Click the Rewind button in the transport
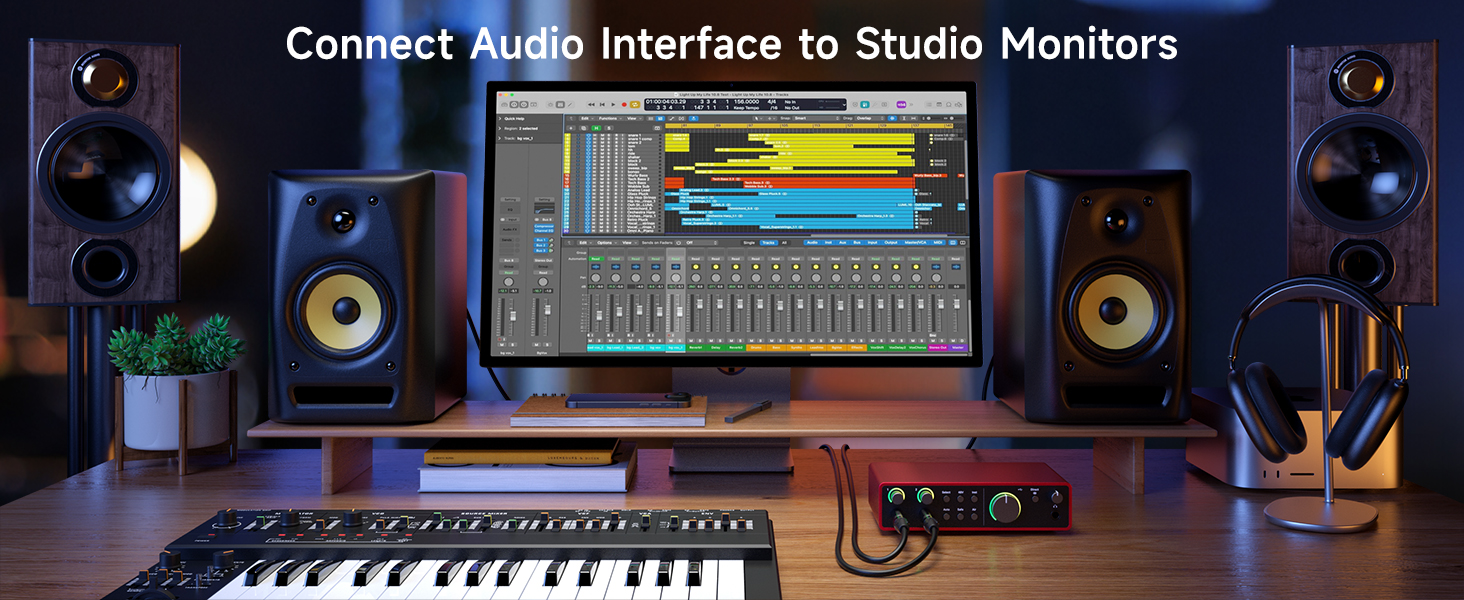The width and height of the screenshot is (1464, 600). (590, 104)
